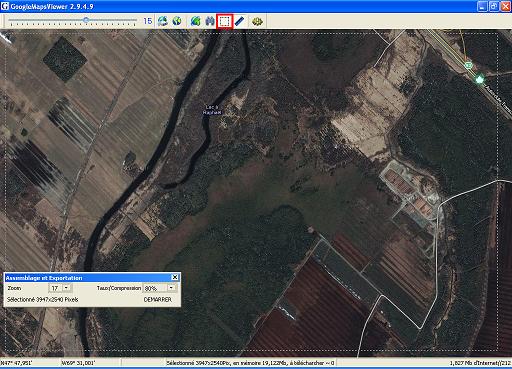Click the Assemblage et Exportation title bar
The height and width of the screenshot is (369, 512).
point(87,277)
